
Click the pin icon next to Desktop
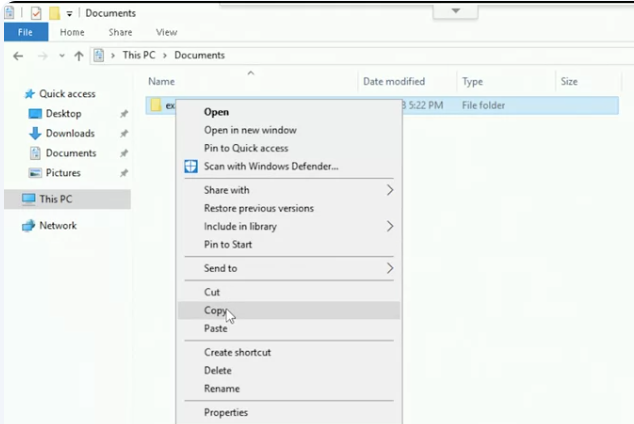click(x=124, y=114)
